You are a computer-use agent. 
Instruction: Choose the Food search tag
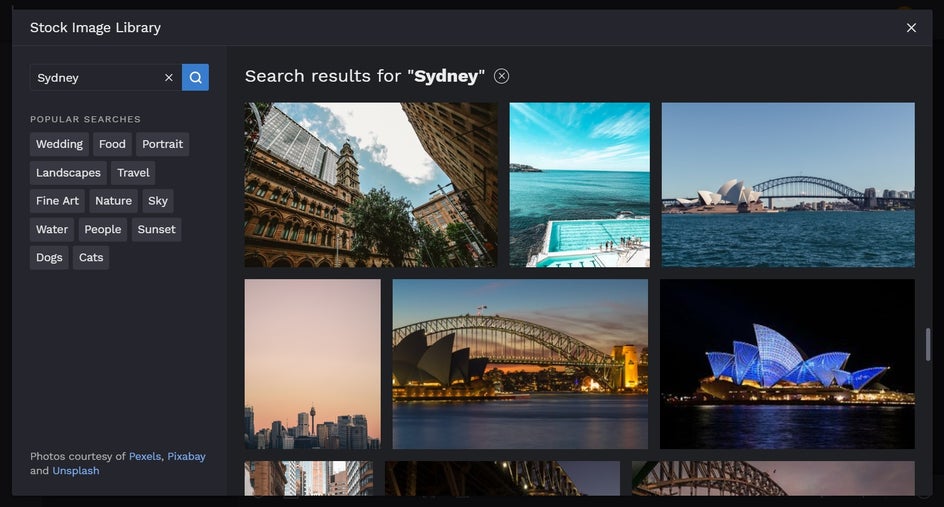coord(112,144)
